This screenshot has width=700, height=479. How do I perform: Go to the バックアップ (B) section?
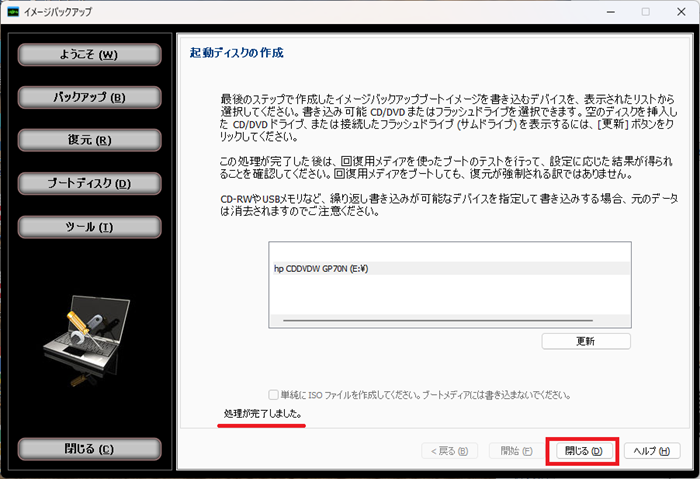click(87, 97)
